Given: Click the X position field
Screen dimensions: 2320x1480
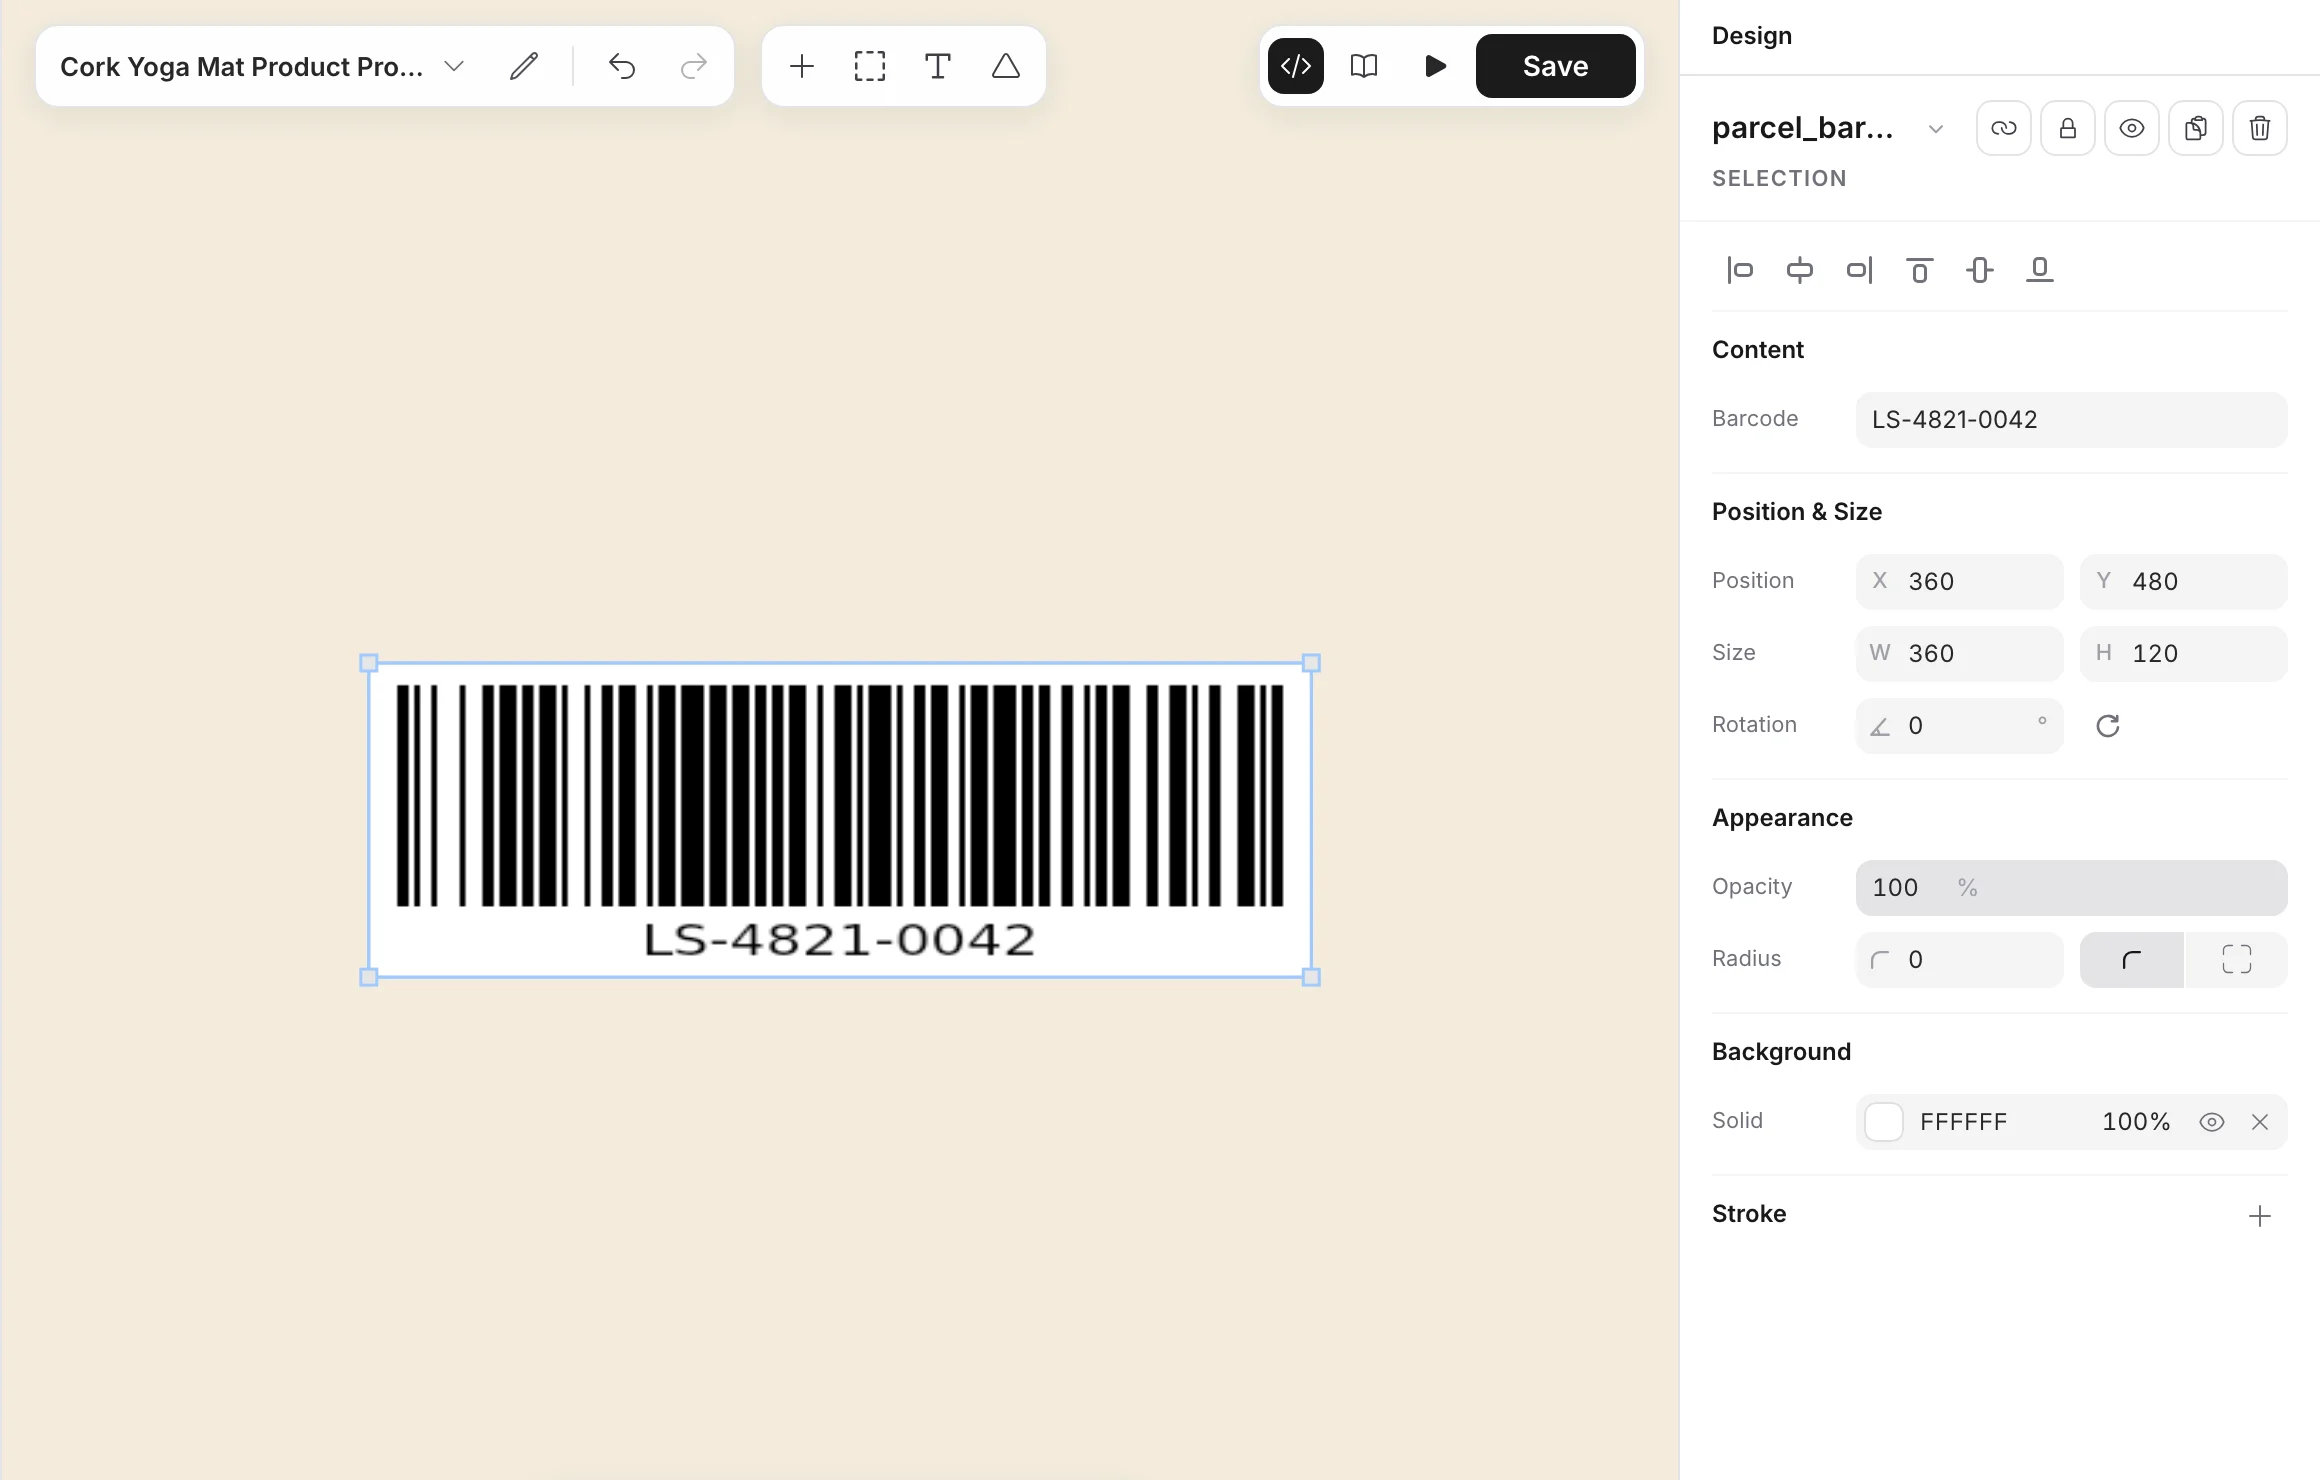Looking at the screenshot, I should pos(1960,582).
